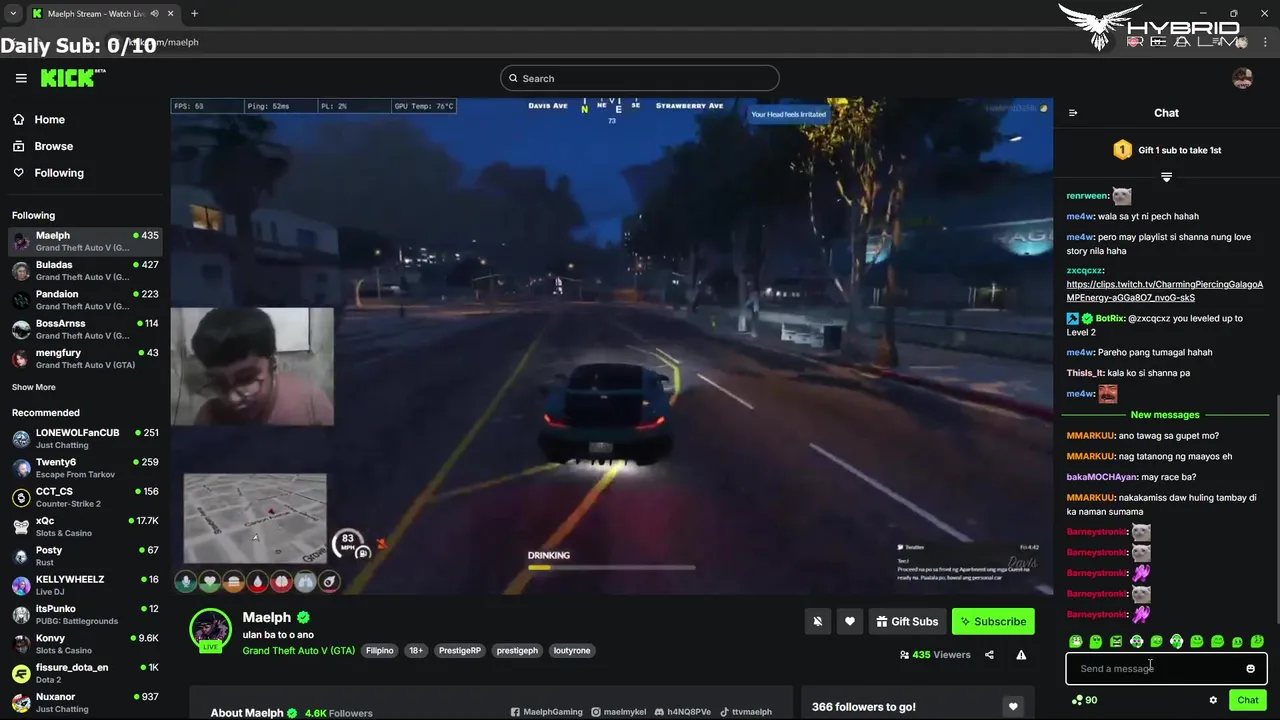This screenshot has width=1280, height=720.
Task: Select the Filipino tag
Action: click(380, 650)
